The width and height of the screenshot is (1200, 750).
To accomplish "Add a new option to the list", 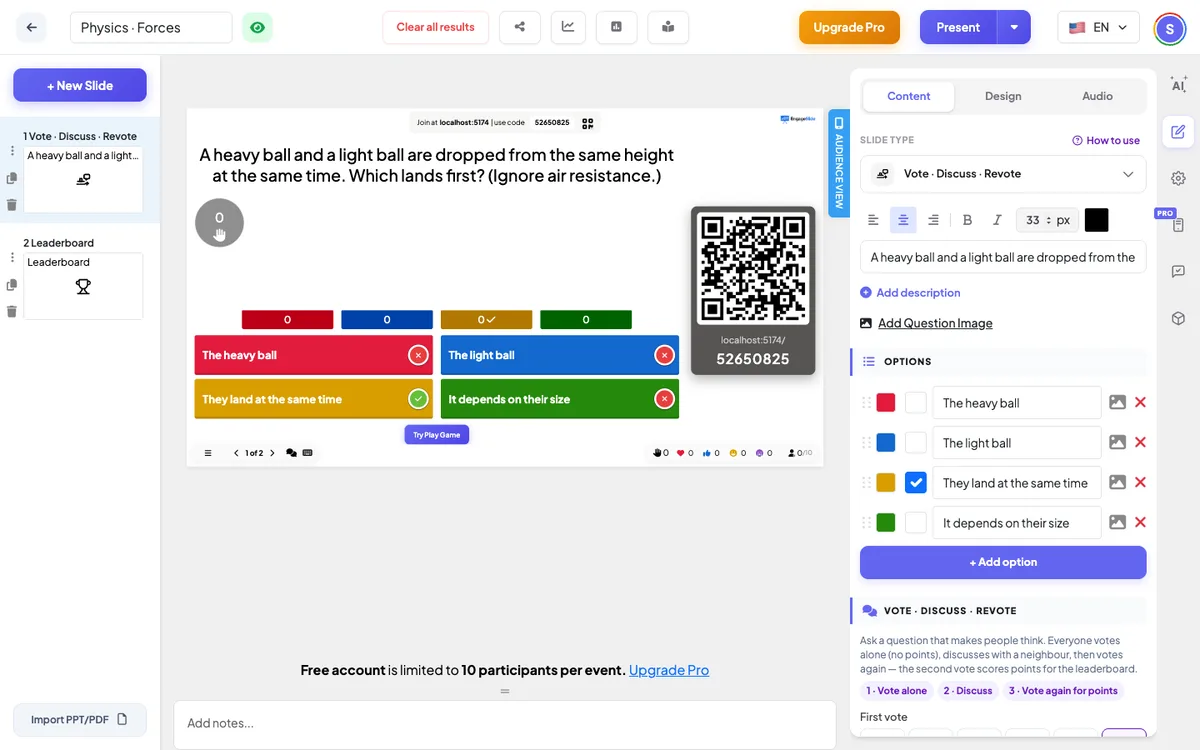I will [x=1003, y=562].
